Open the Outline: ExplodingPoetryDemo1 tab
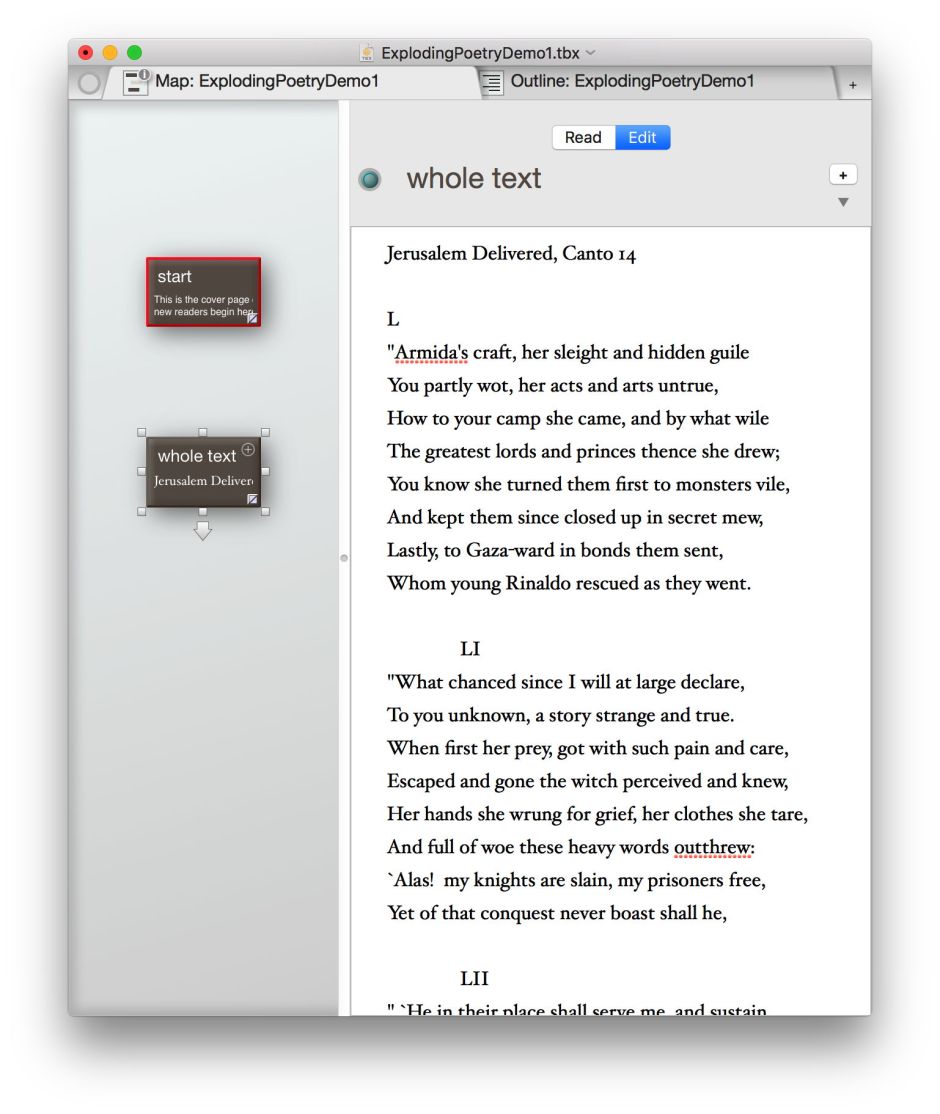The image size is (940, 1114). click(x=632, y=82)
